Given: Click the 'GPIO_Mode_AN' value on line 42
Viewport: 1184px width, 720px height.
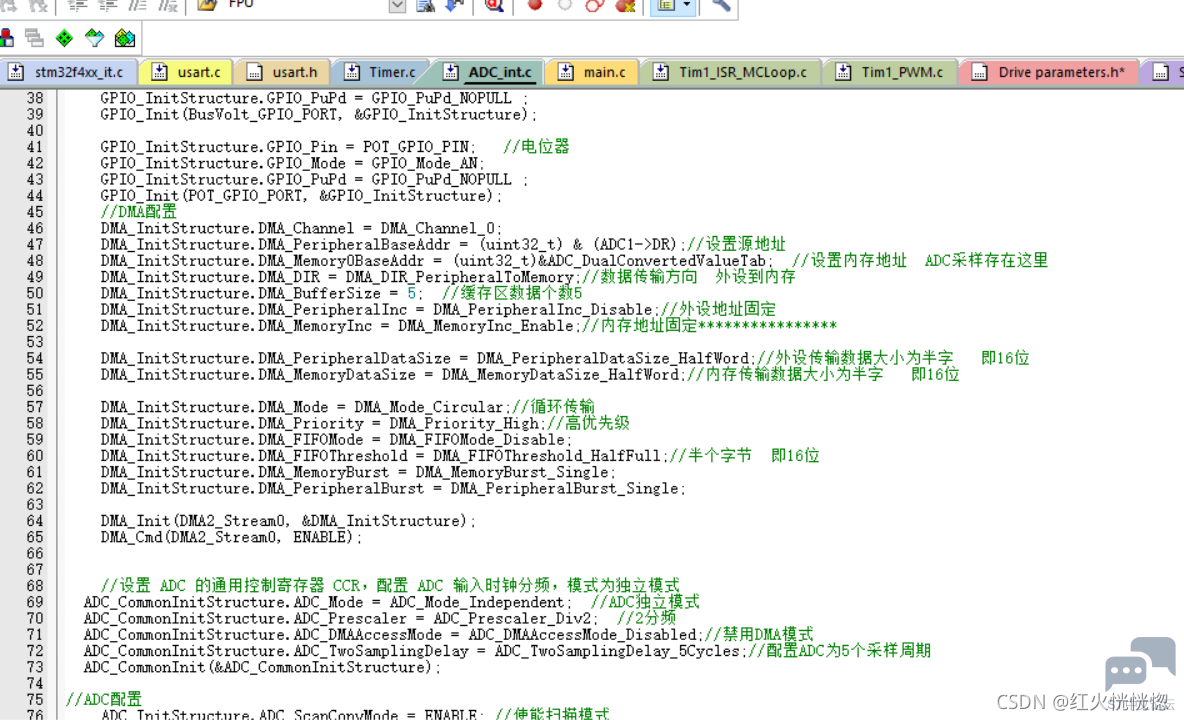Looking at the screenshot, I should point(424,164).
